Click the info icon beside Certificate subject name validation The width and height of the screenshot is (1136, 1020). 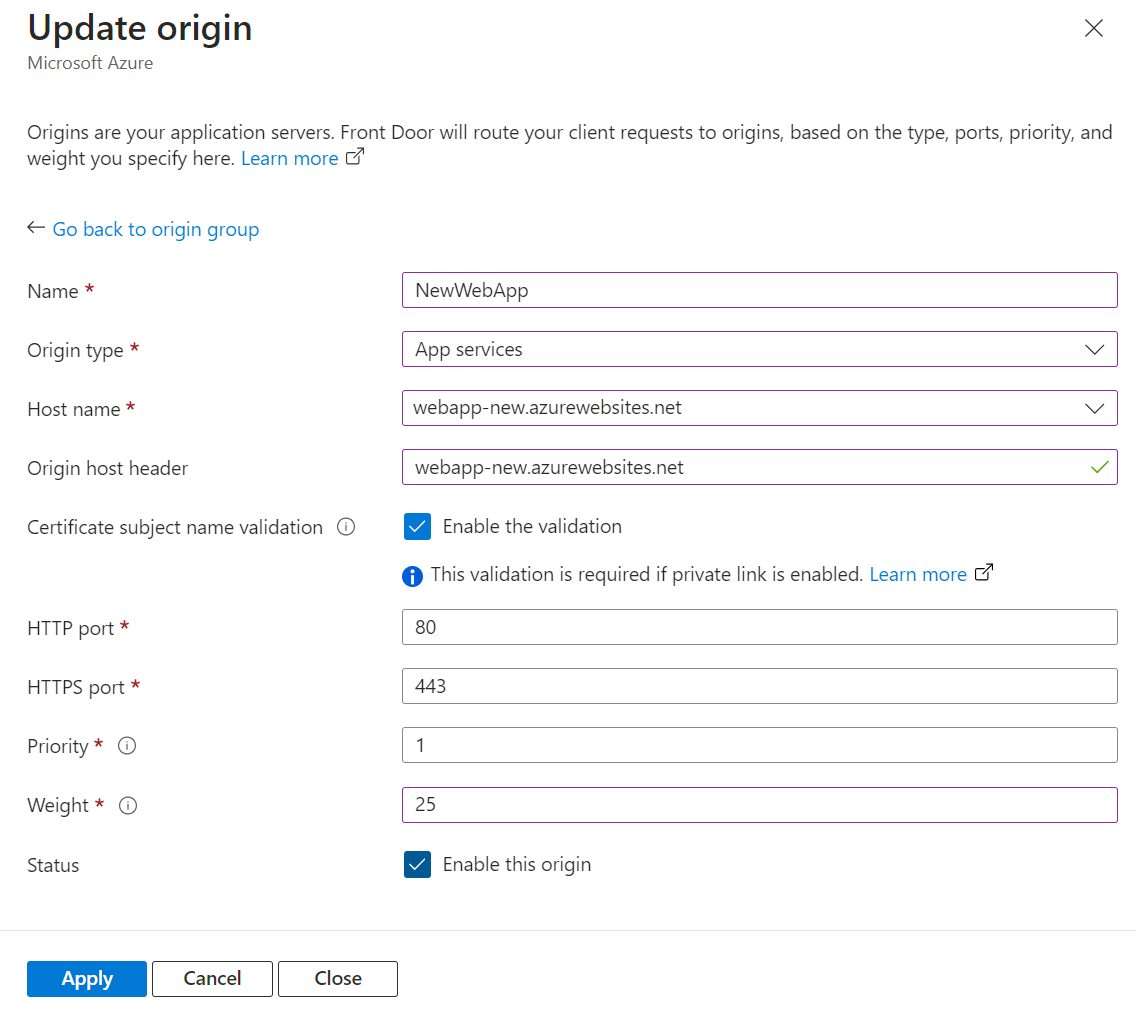pos(347,526)
